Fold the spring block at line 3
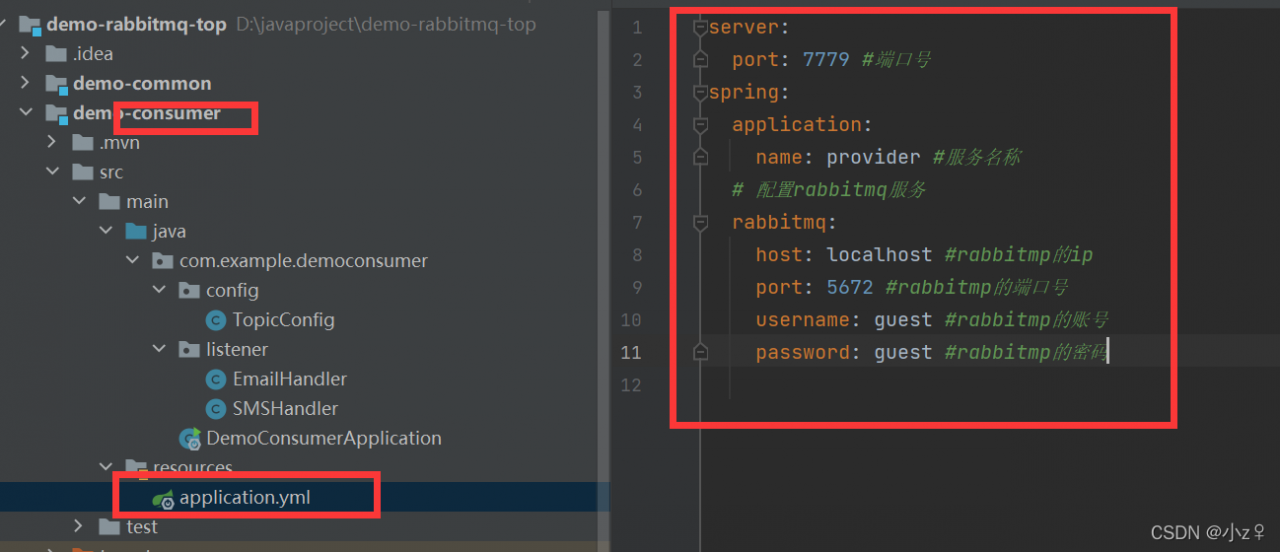Image resolution: width=1280 pixels, height=552 pixels. [x=700, y=93]
